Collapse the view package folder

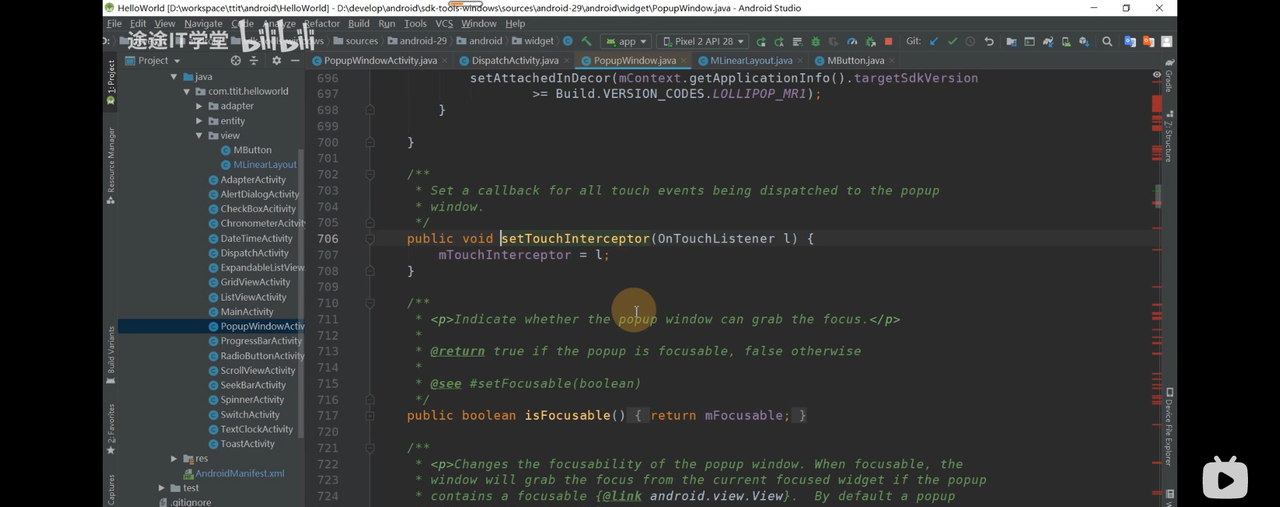199,136
